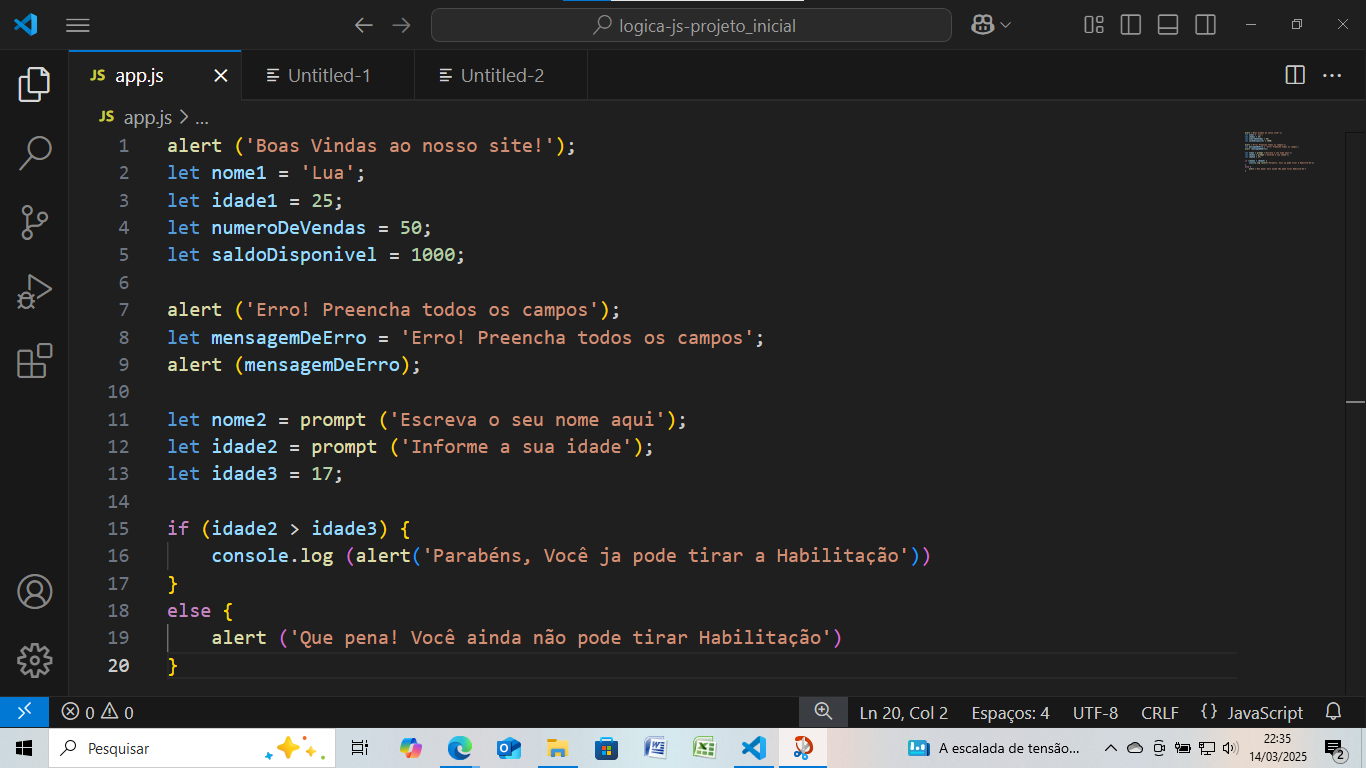Click the numeroDeVendas variable

(x=288, y=228)
